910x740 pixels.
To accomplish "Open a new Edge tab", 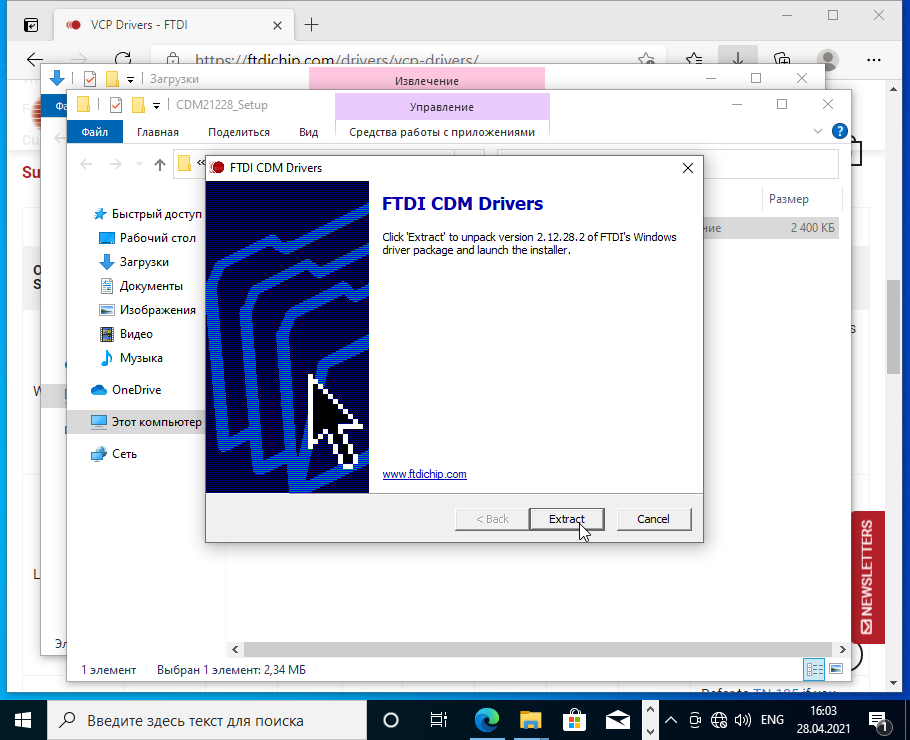I will click(312, 24).
